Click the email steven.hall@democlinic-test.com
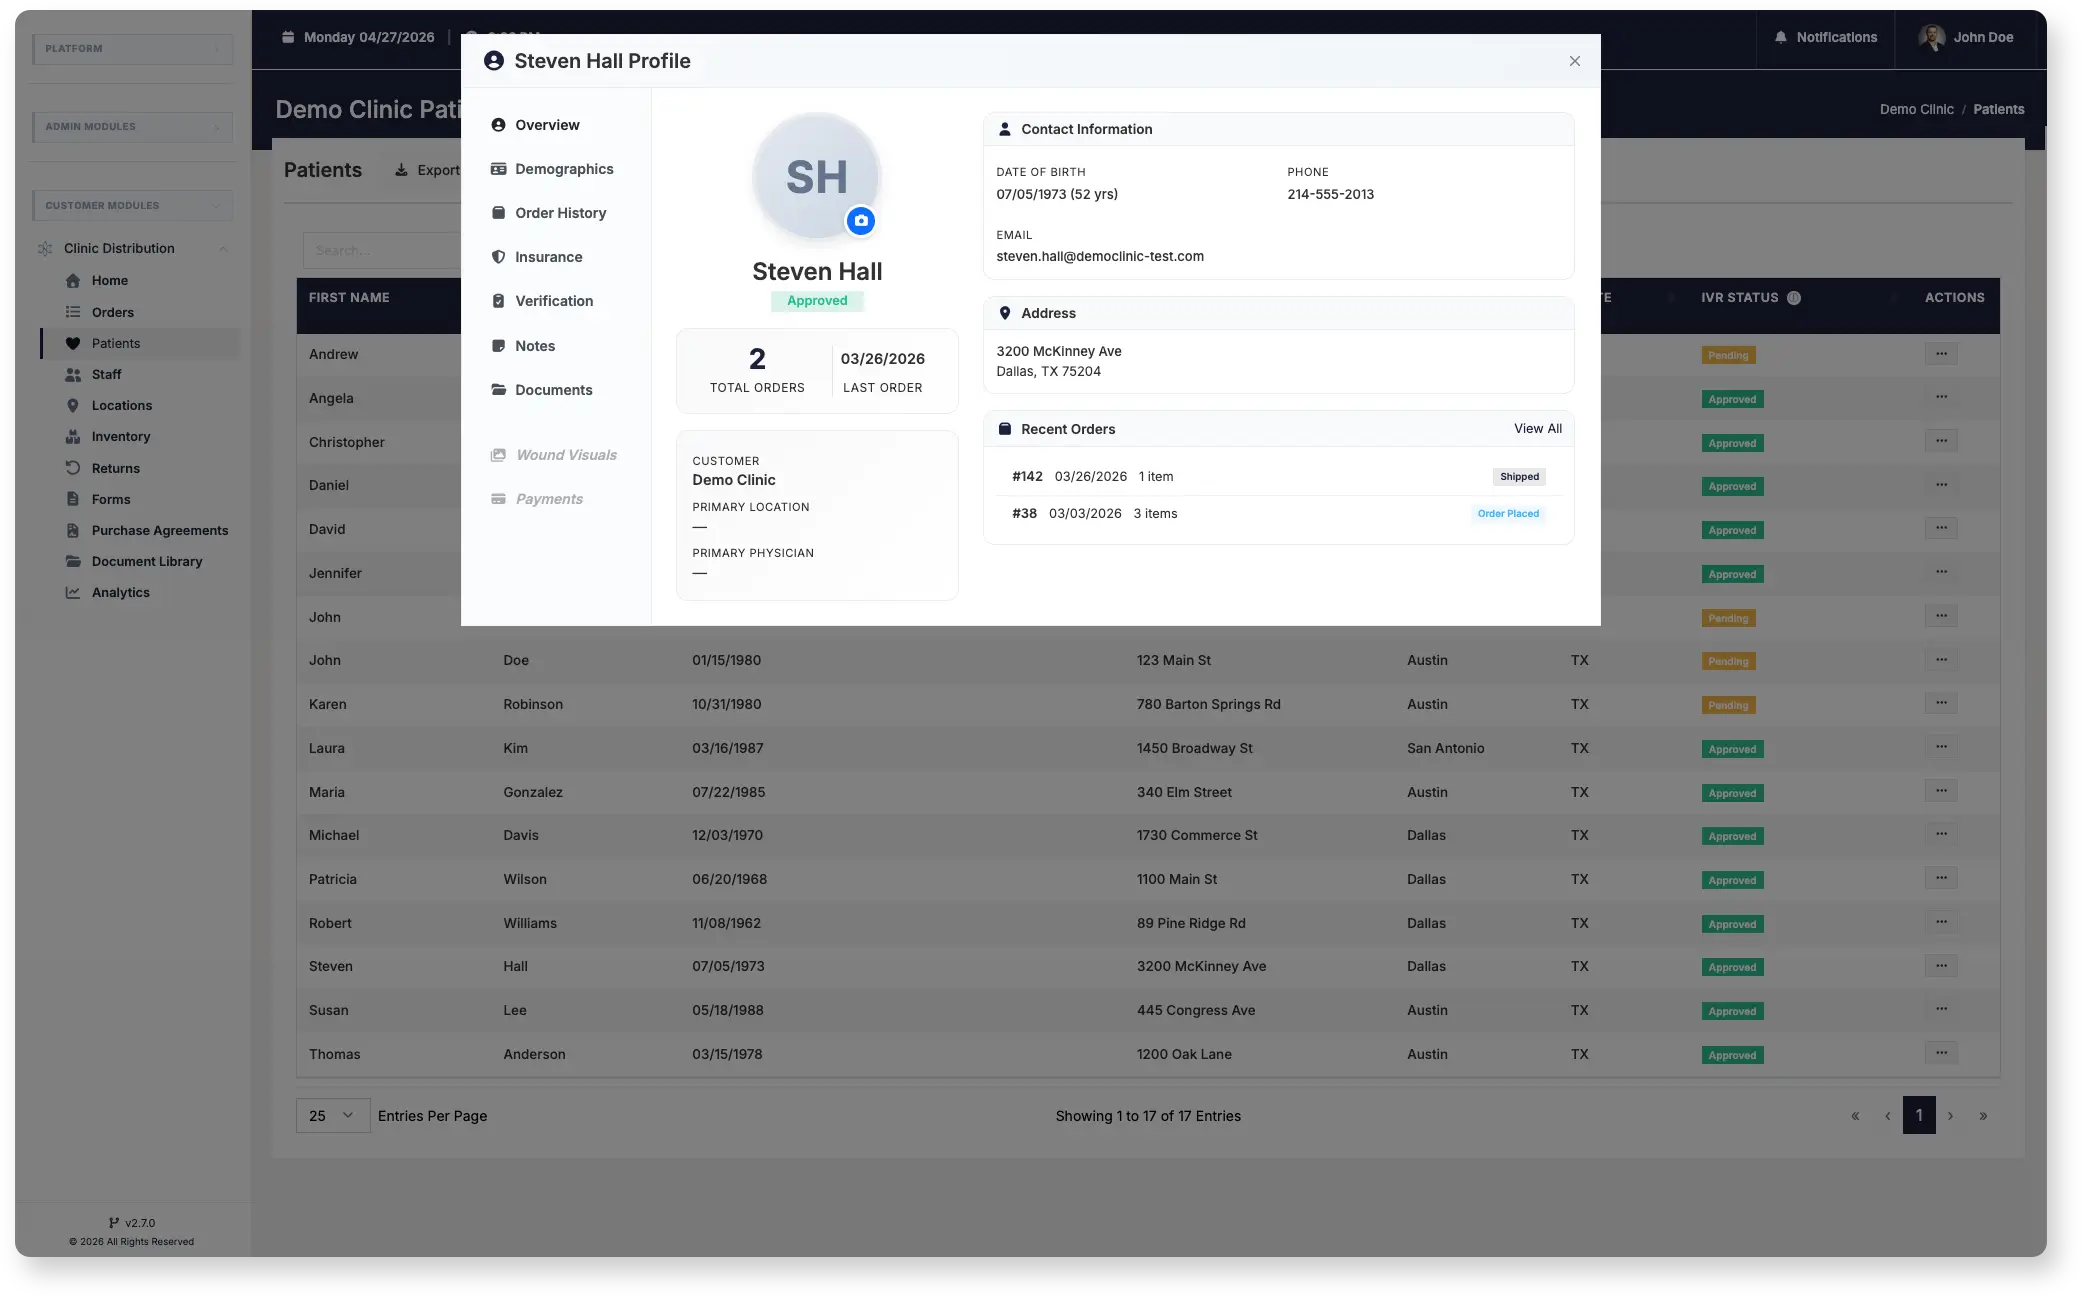 [x=1100, y=257]
